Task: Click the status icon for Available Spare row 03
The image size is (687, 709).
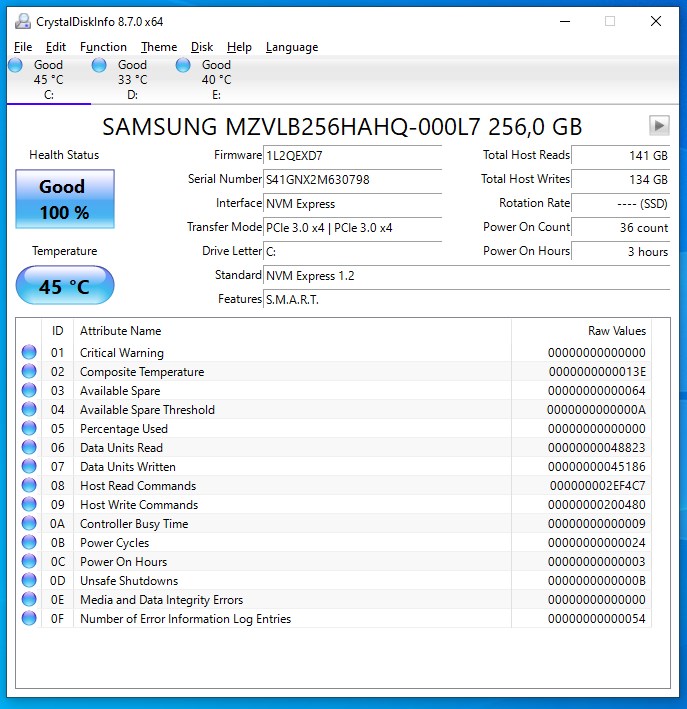Action: (29, 390)
